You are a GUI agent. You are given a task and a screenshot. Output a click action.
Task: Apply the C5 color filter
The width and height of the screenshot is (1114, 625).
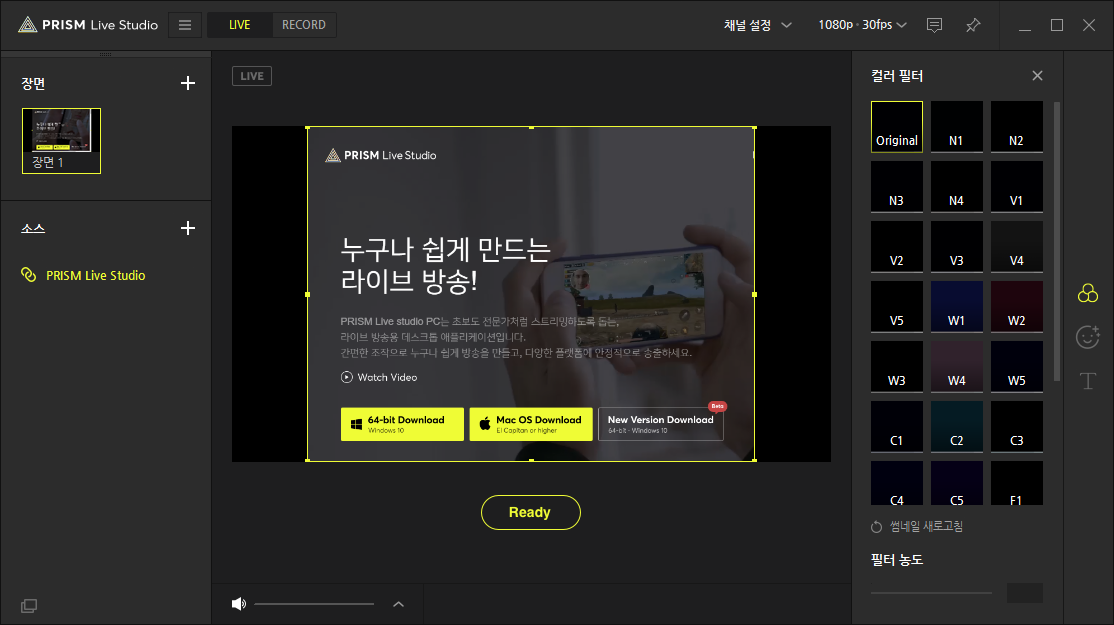(956, 483)
